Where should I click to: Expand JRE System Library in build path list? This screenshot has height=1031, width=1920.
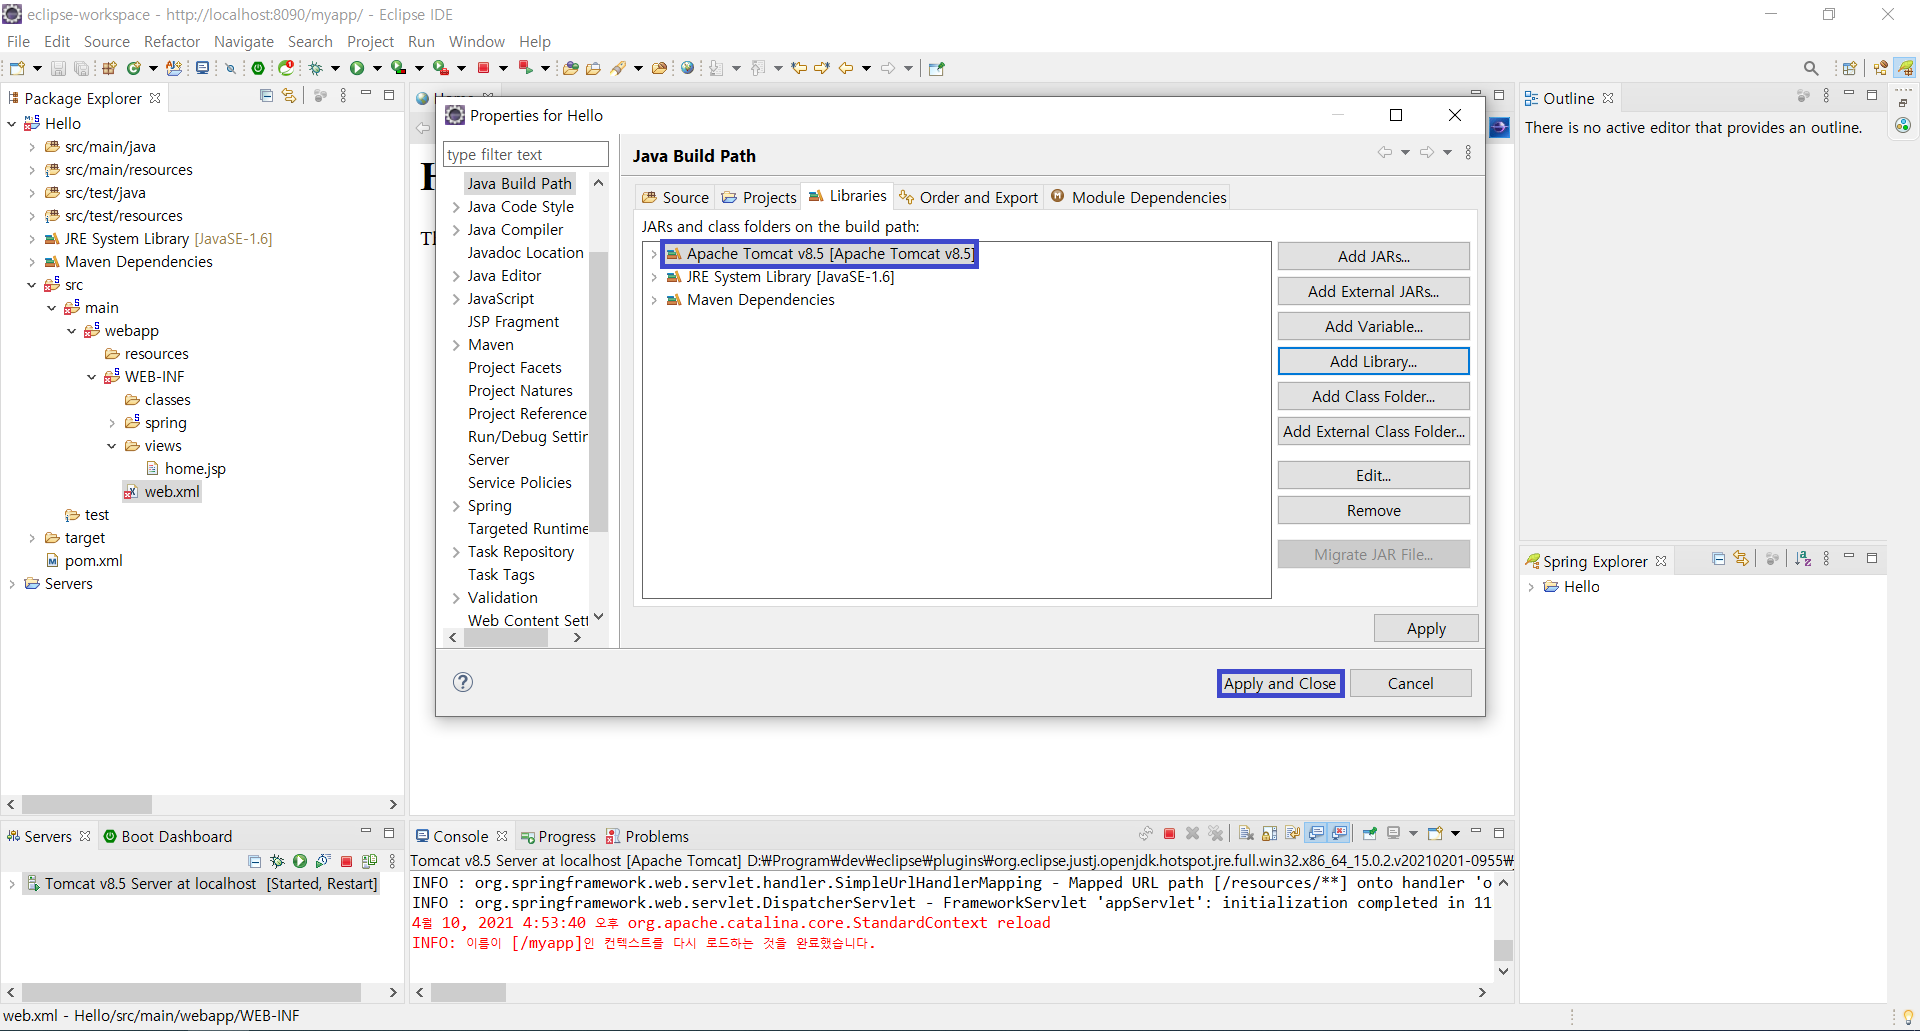[x=654, y=277]
